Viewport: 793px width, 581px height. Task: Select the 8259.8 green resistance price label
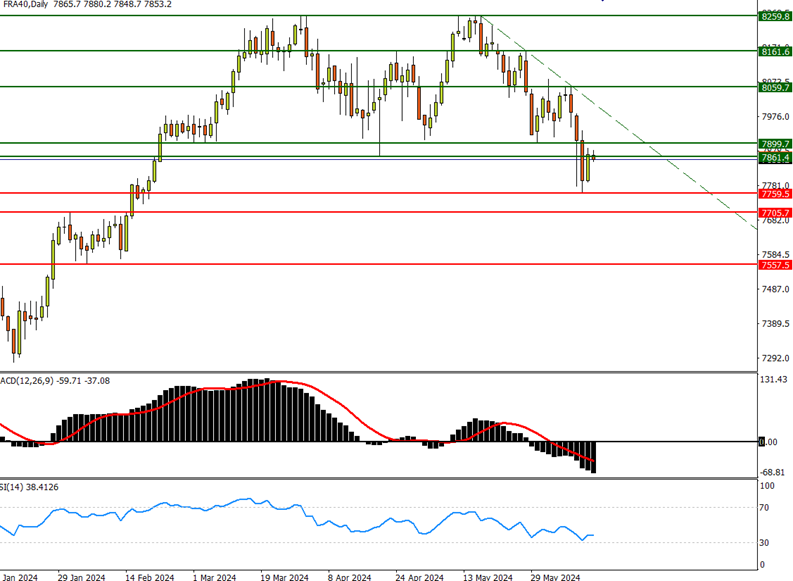click(775, 16)
